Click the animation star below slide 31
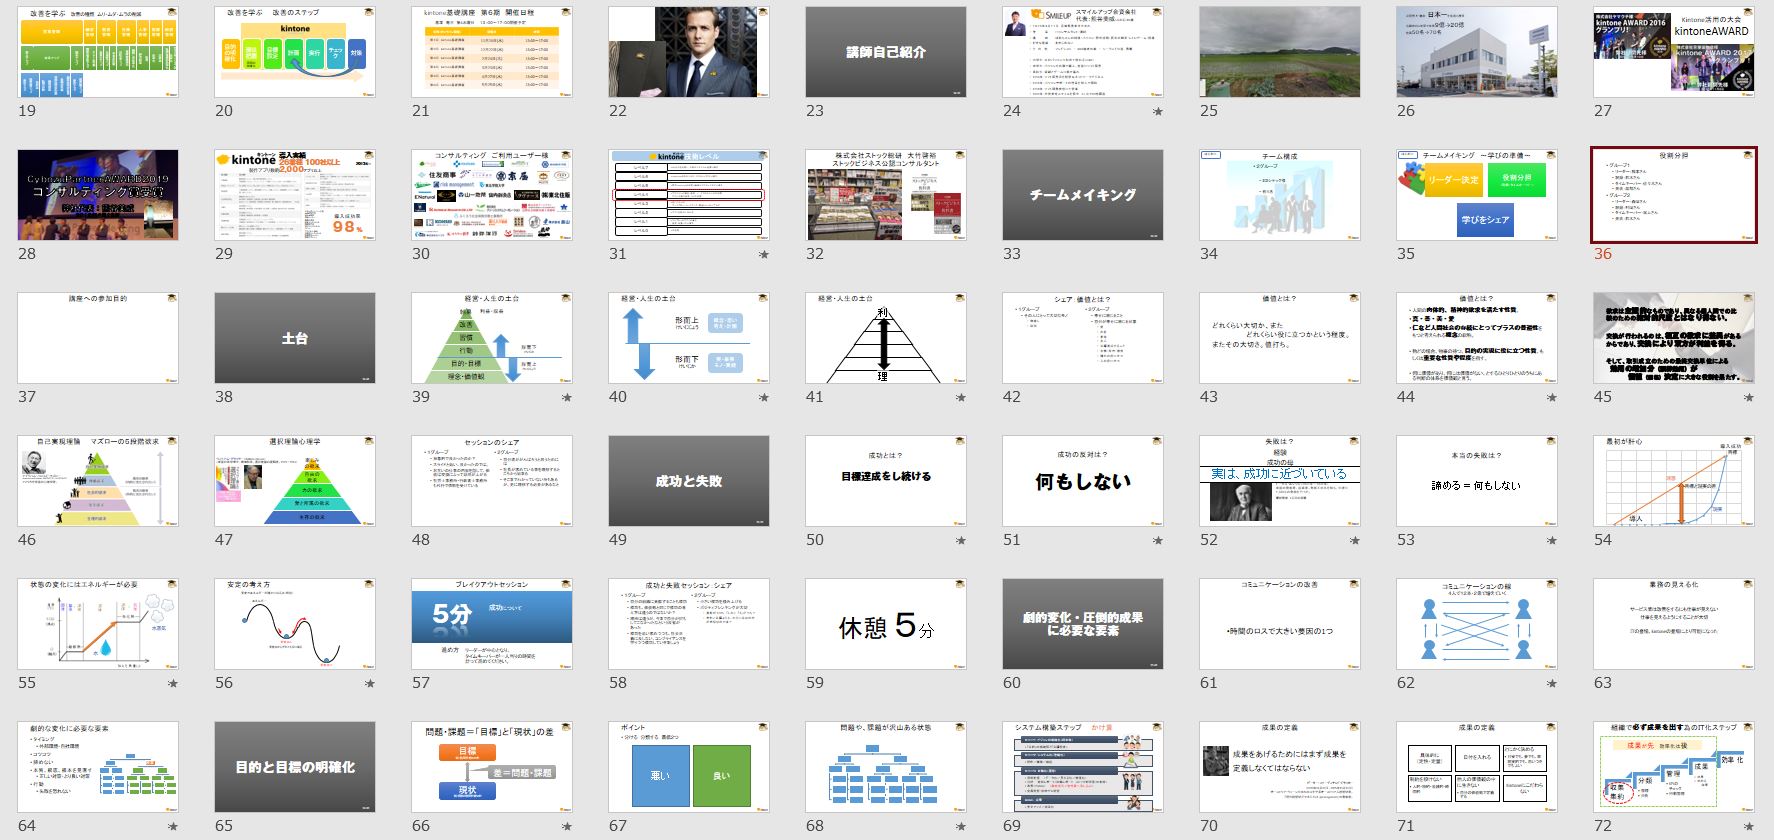 764,255
